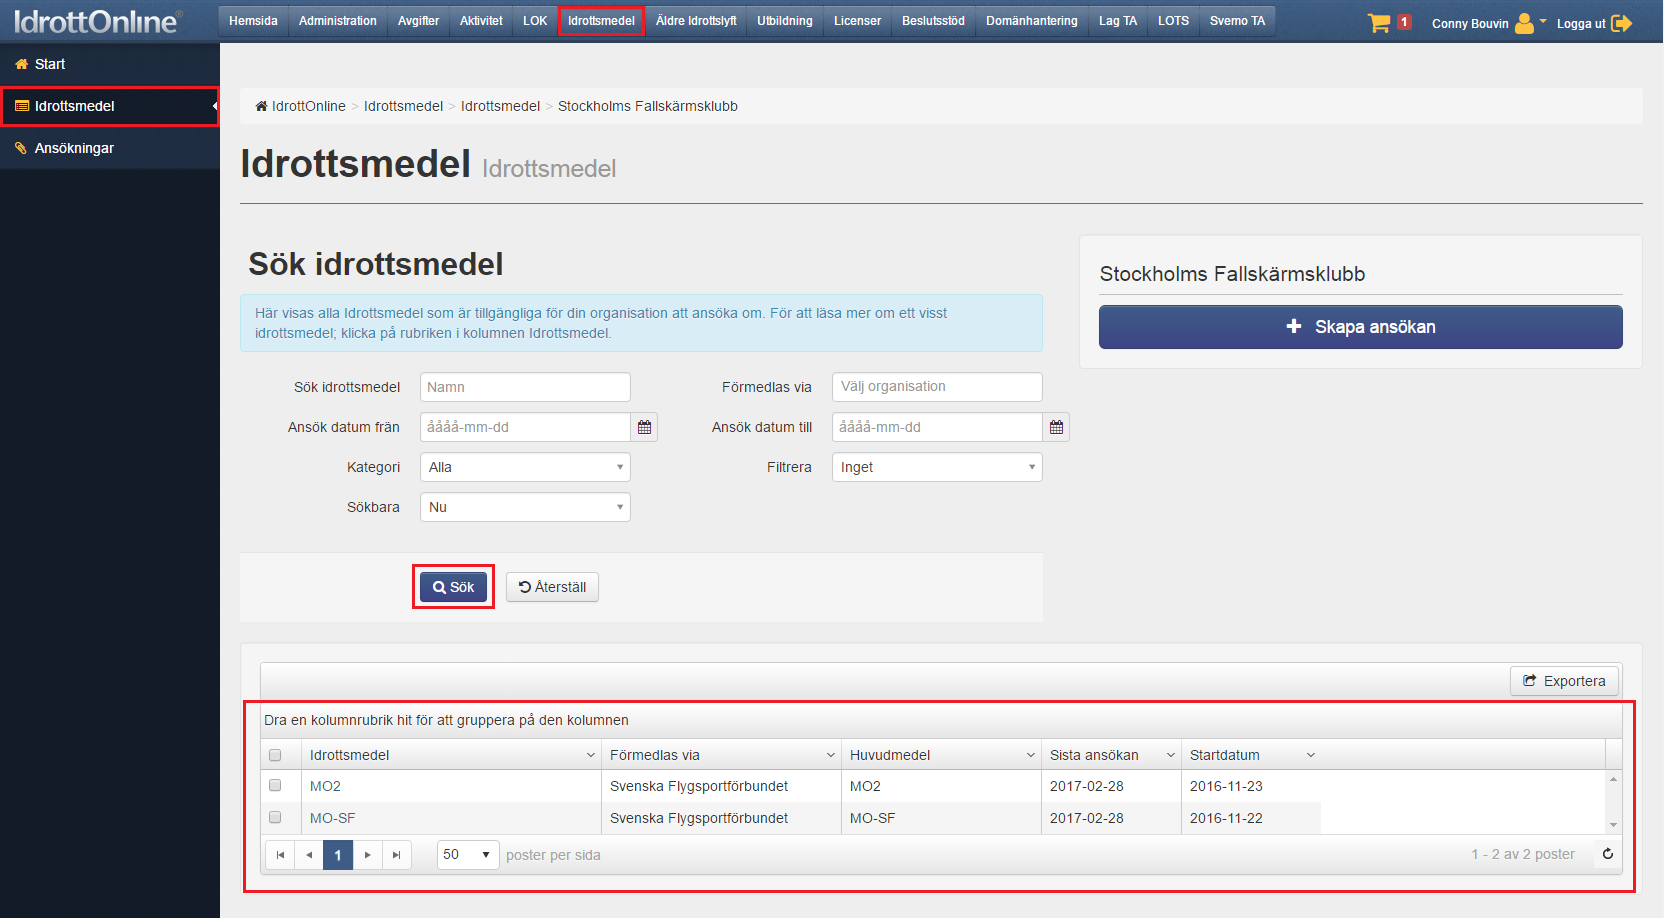This screenshot has width=1664, height=918.
Task: Open the Beslutsstöd menu
Action: point(933,21)
